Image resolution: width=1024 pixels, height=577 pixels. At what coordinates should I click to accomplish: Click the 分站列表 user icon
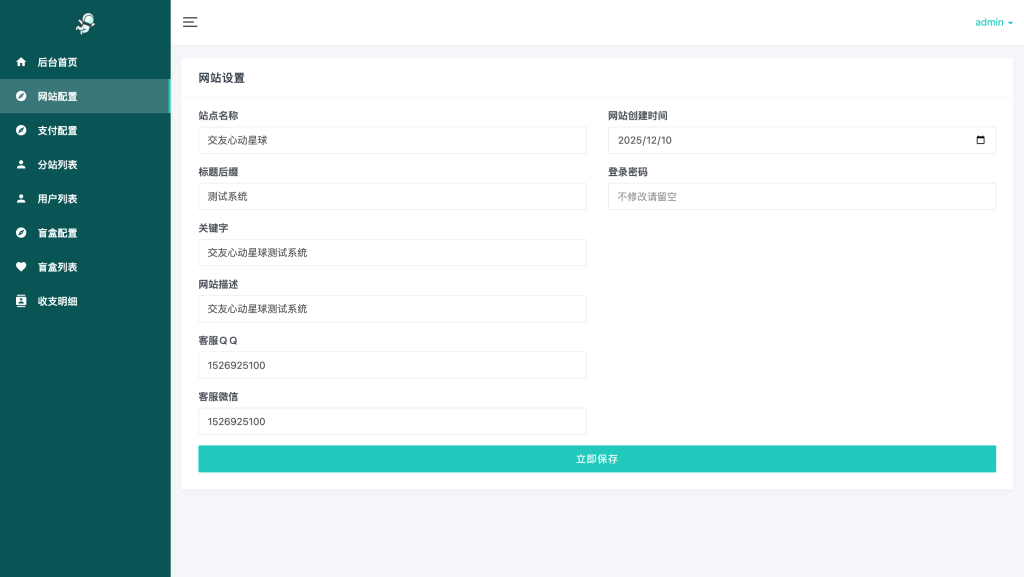click(20, 164)
